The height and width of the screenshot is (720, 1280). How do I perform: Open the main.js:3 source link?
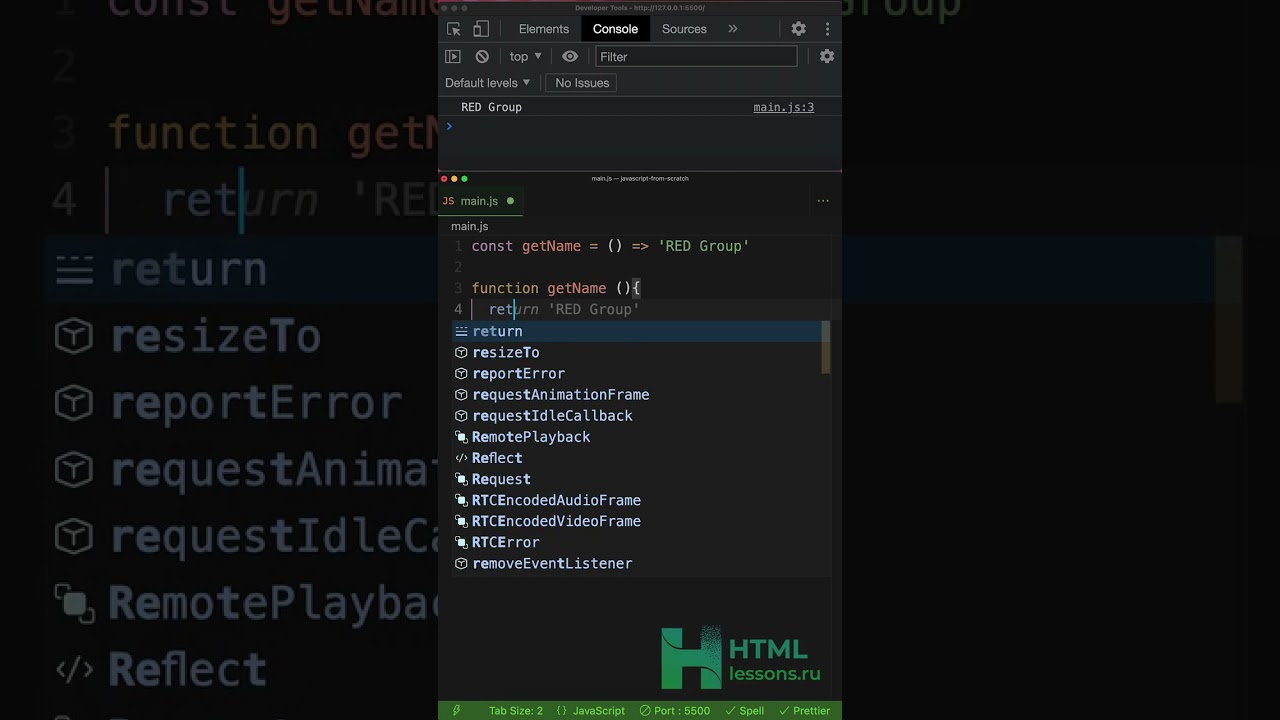[784, 107]
